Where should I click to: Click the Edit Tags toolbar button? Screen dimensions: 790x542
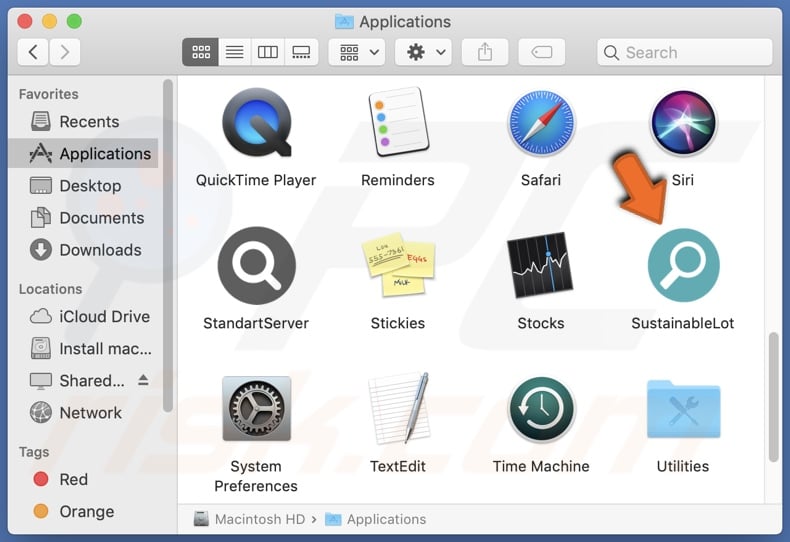coord(542,52)
